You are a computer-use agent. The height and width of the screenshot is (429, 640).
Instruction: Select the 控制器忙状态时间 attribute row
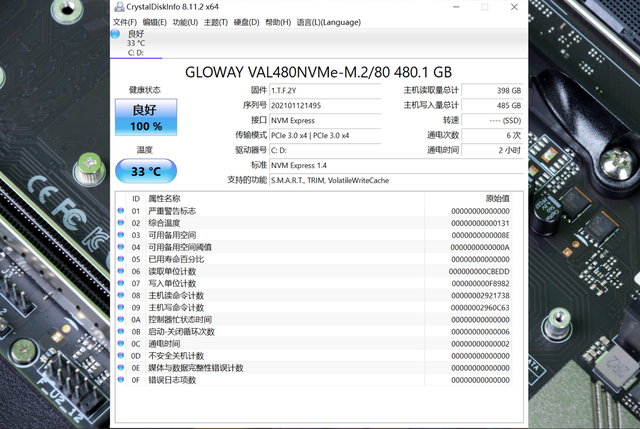tap(314, 319)
